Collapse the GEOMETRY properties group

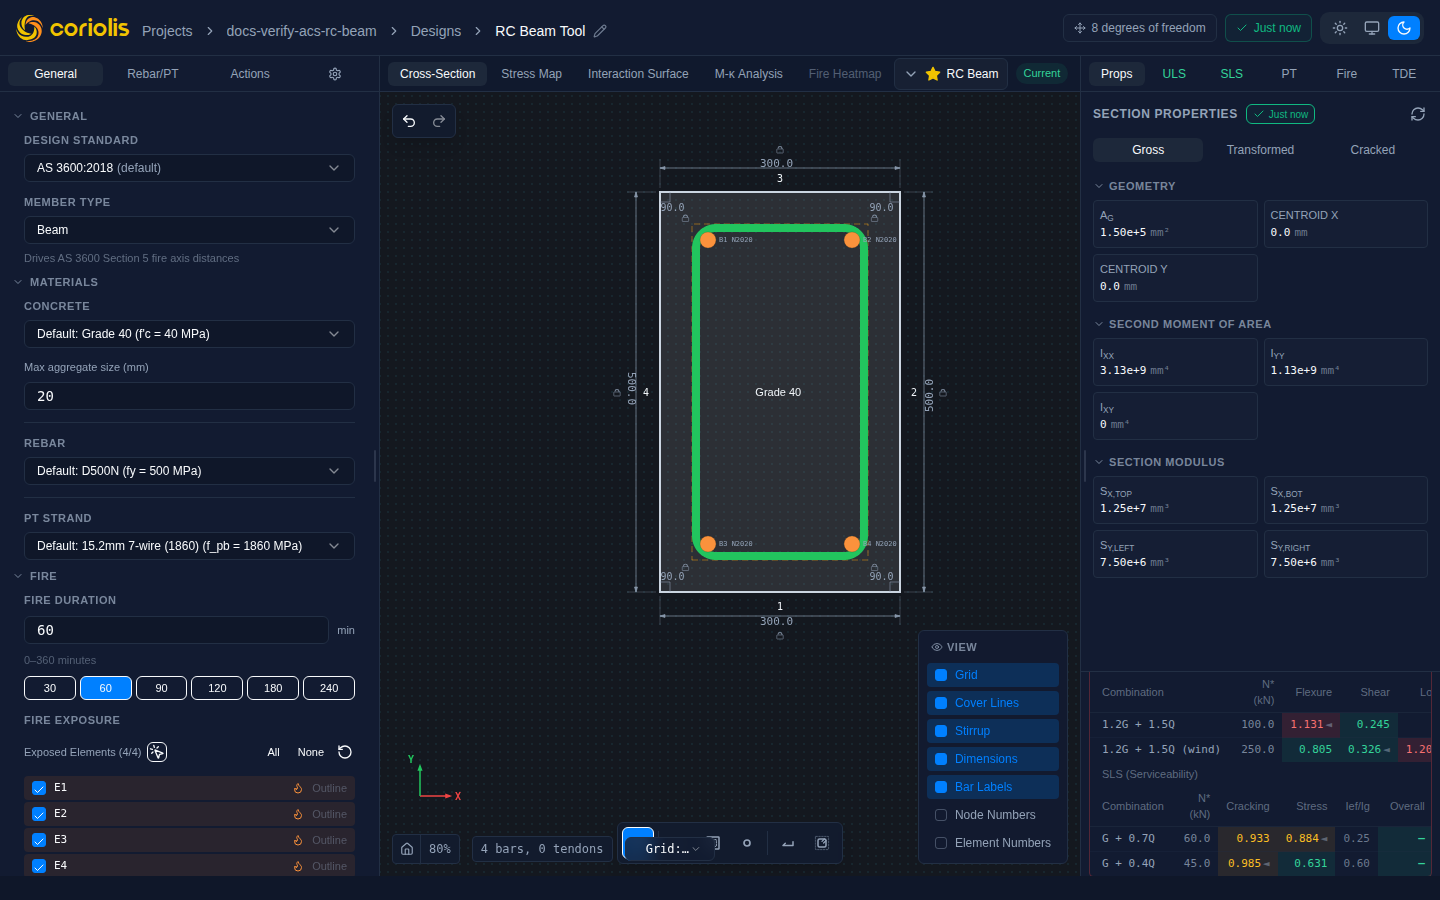coord(1135,186)
